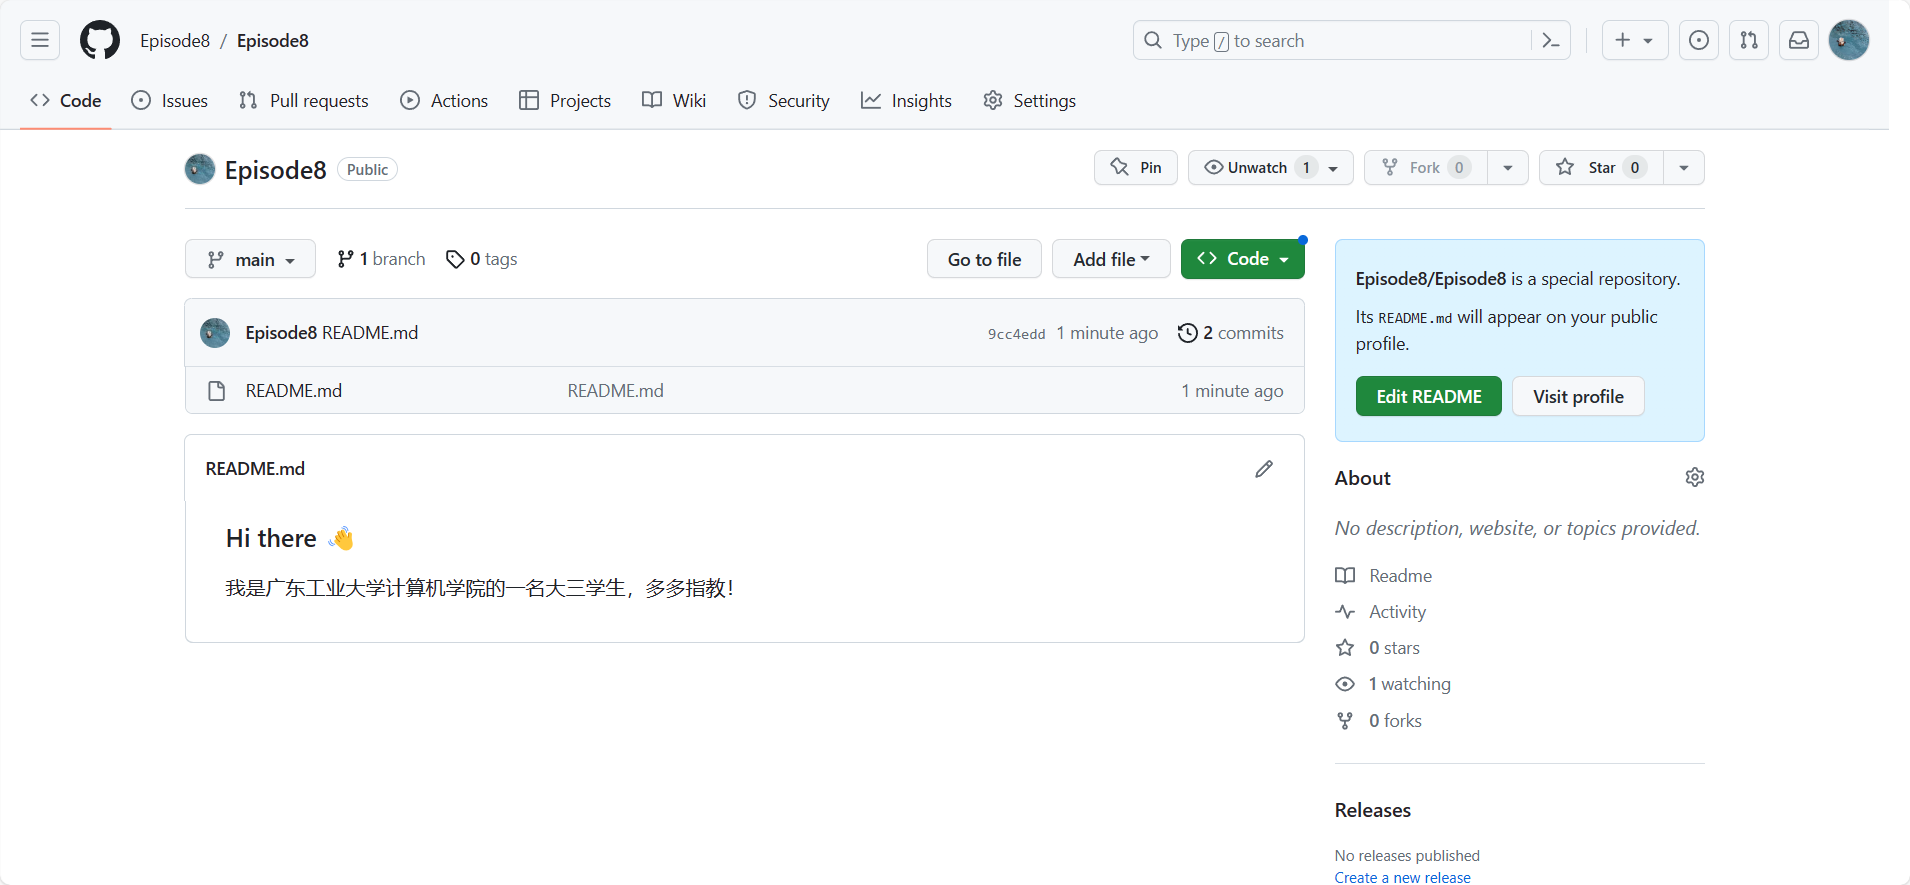Click the search magnifier icon
The height and width of the screenshot is (885, 1910).
tap(1153, 40)
